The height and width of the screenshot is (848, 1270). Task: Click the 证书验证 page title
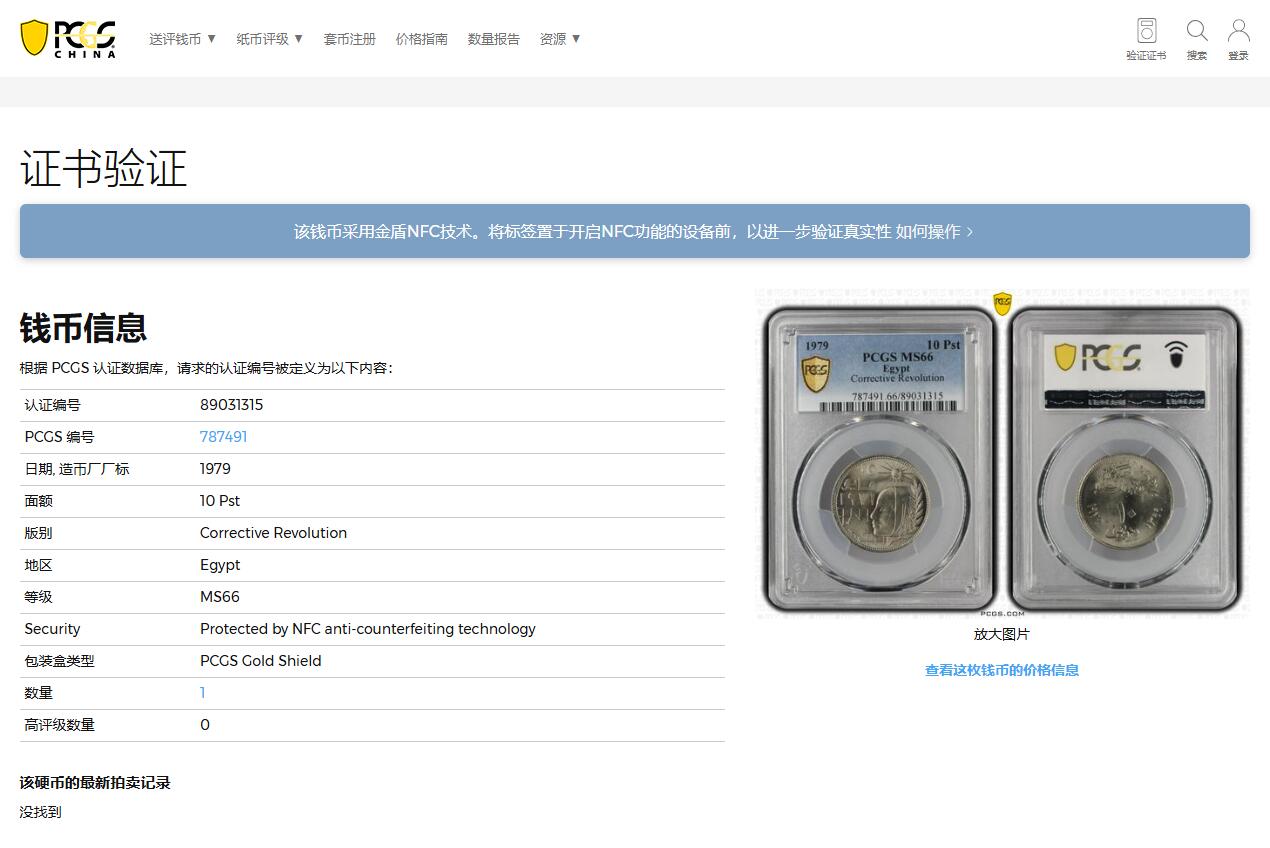104,168
